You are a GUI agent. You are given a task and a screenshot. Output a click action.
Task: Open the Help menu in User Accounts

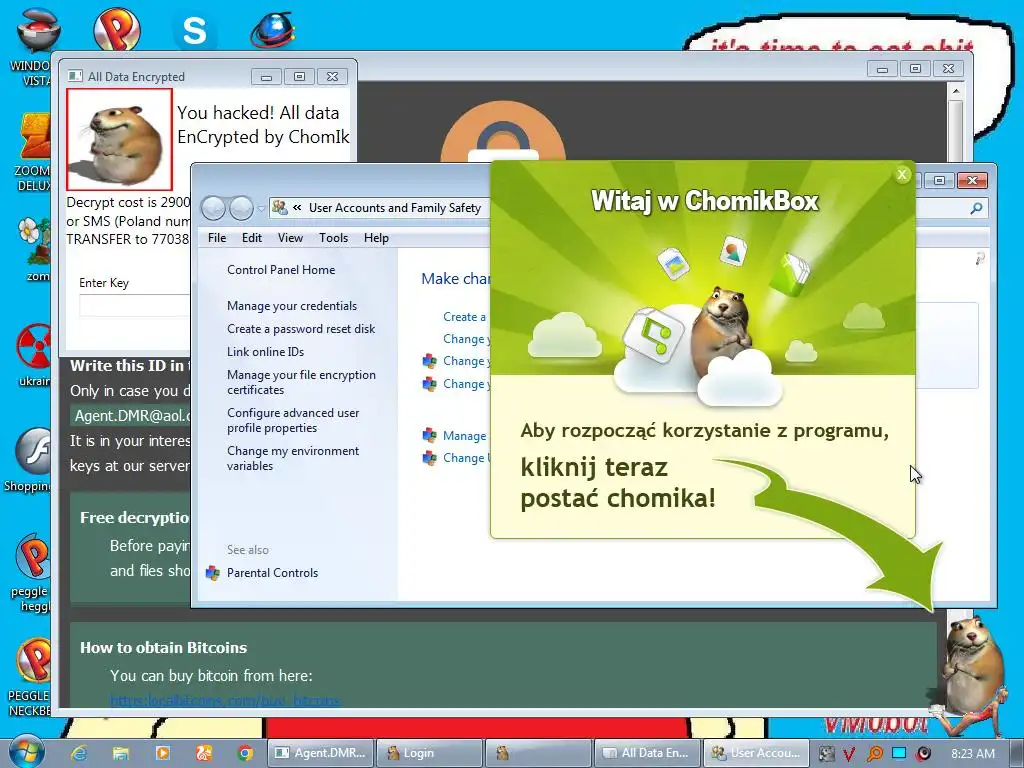pos(376,238)
